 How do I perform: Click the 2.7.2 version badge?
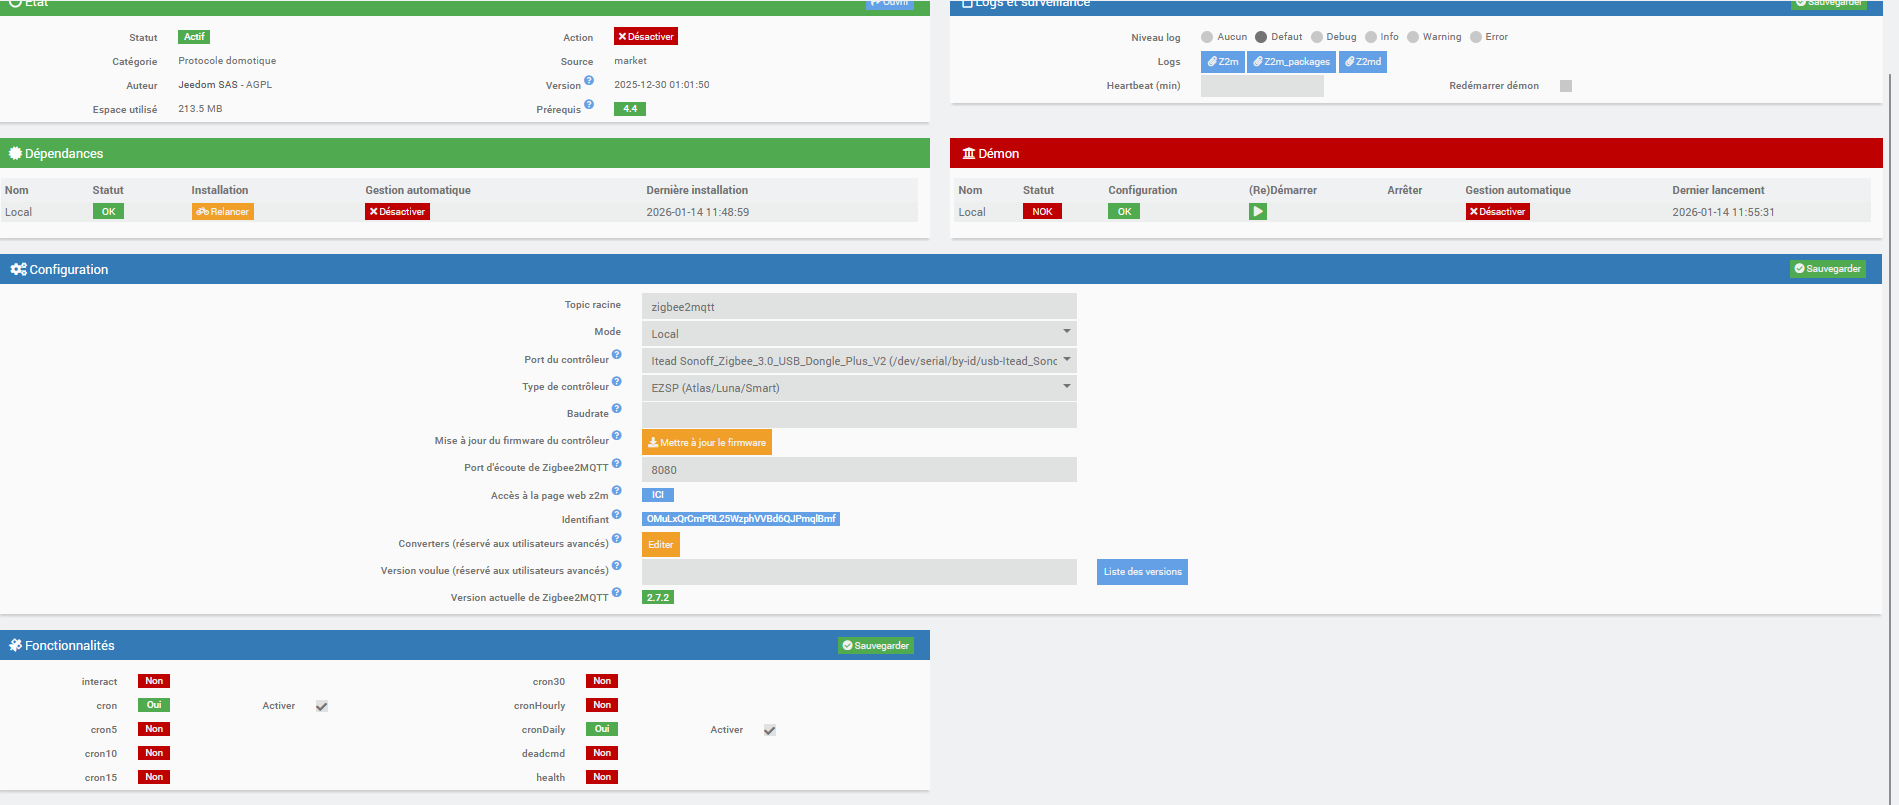(658, 598)
